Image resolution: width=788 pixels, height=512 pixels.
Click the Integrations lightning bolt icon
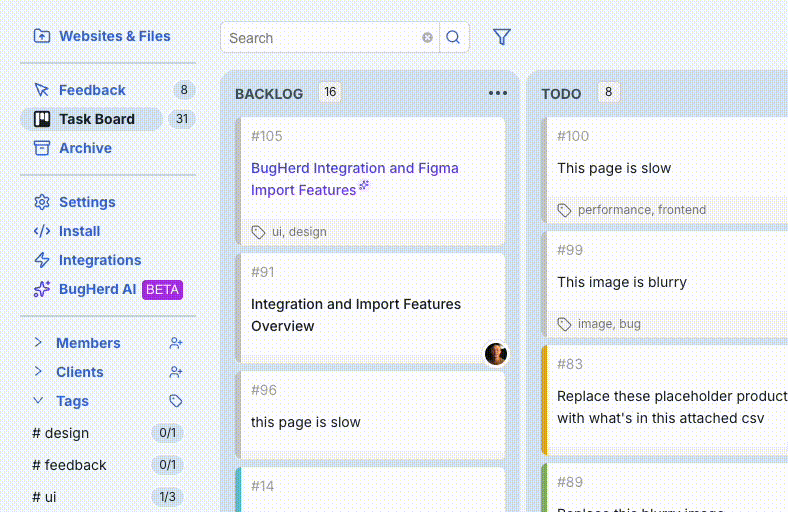point(42,260)
